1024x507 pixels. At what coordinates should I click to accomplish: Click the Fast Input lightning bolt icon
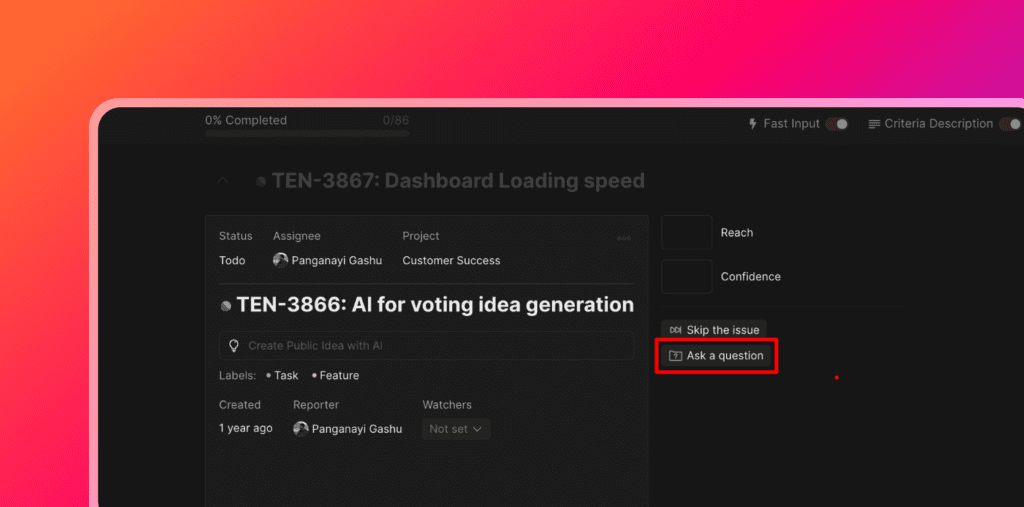(x=753, y=124)
